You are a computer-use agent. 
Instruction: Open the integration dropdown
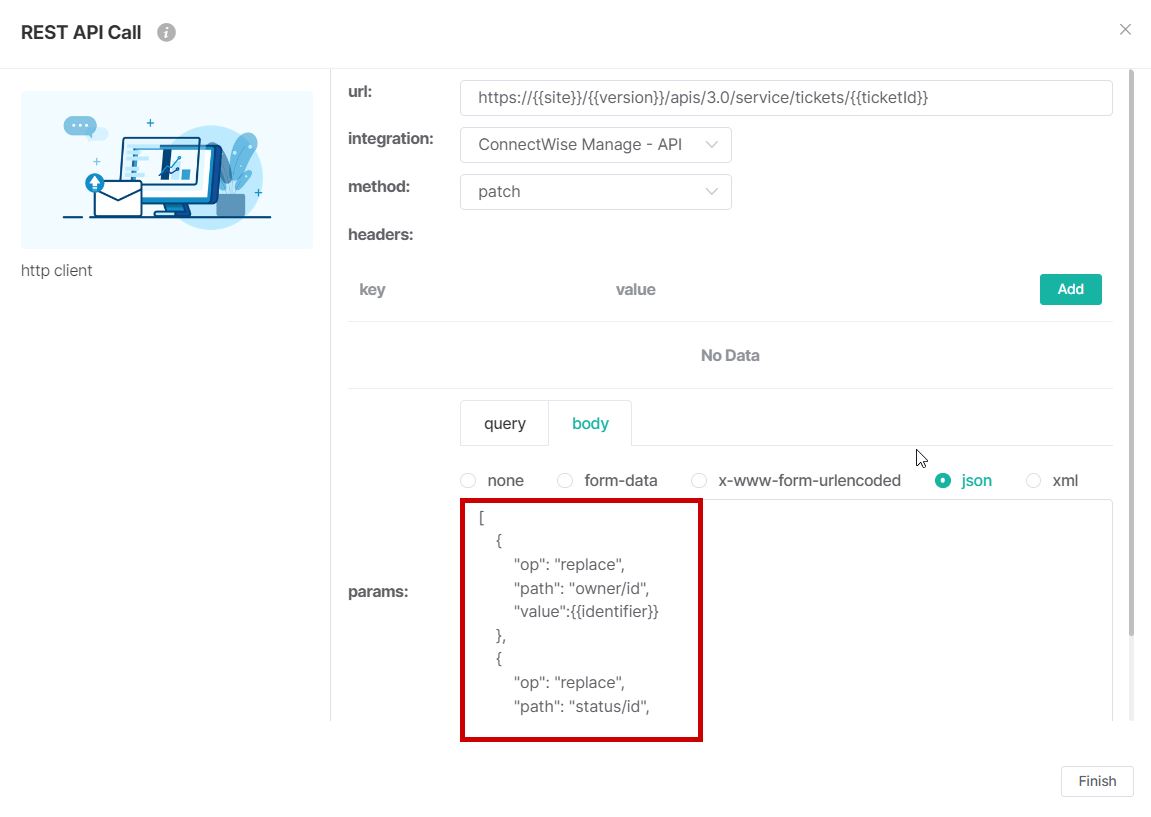pos(595,145)
